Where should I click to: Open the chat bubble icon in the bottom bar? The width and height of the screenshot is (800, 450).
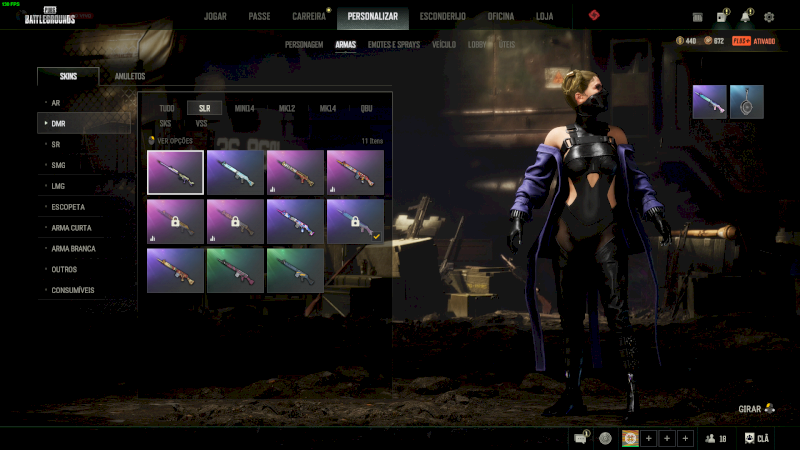pos(581,438)
